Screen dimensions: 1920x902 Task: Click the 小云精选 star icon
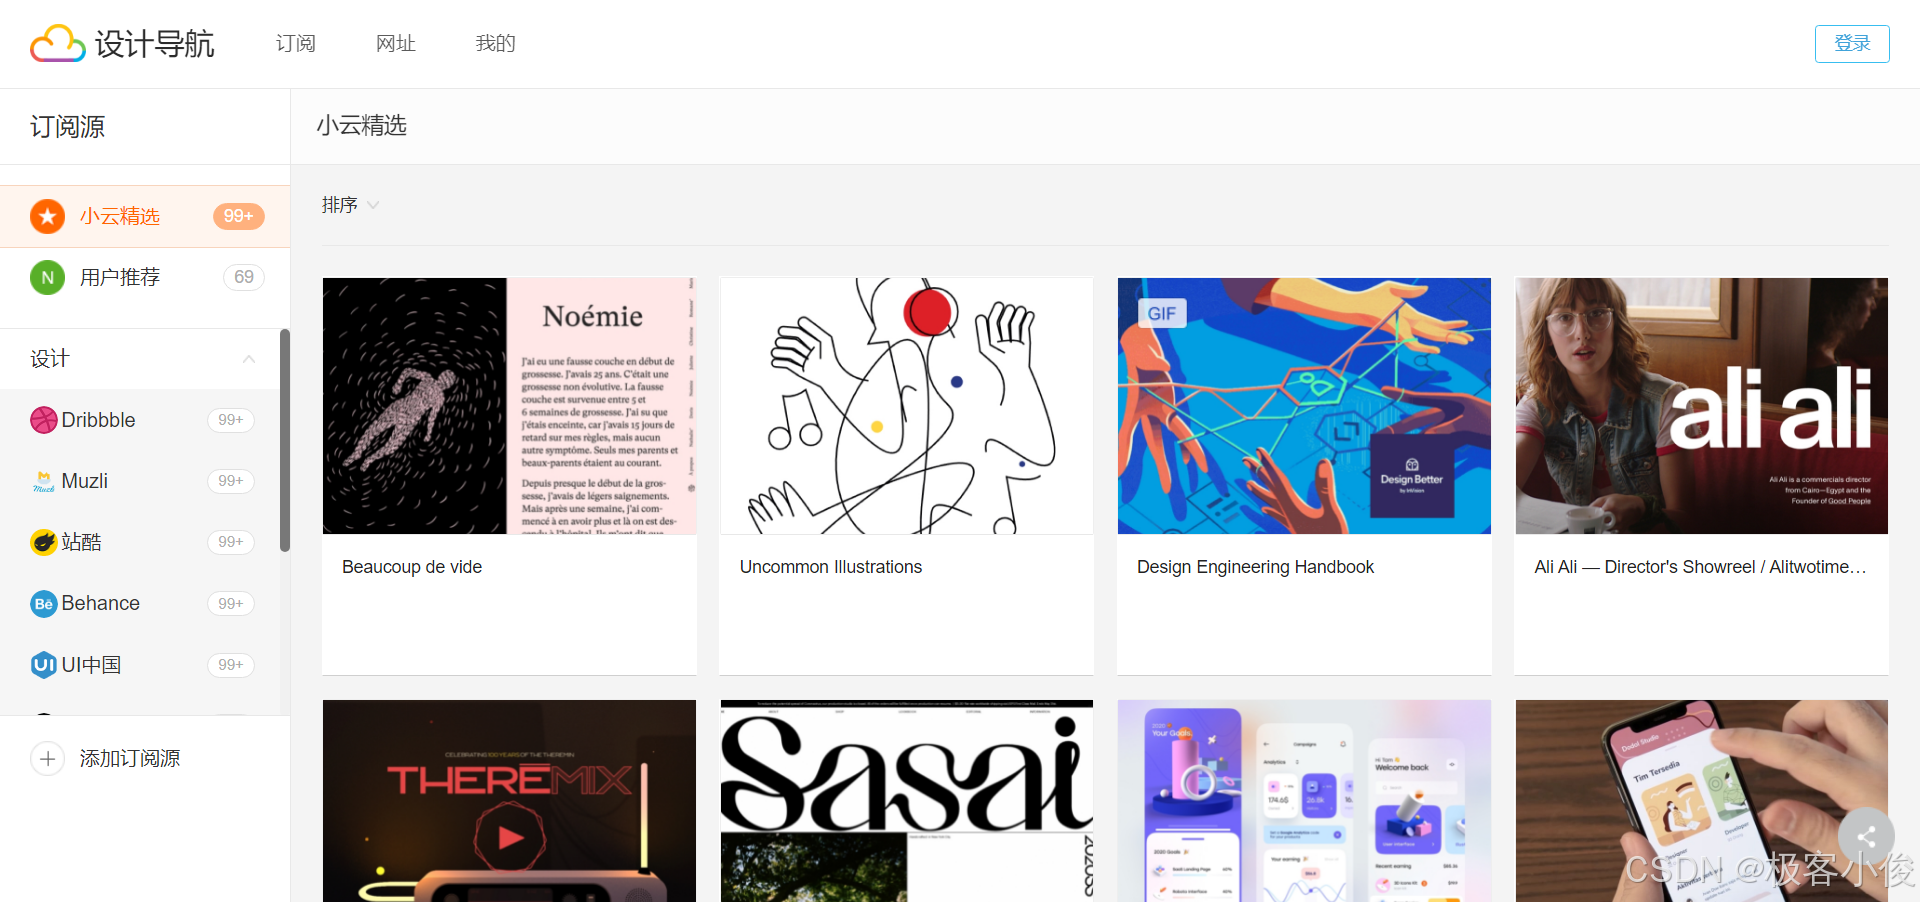(47, 216)
